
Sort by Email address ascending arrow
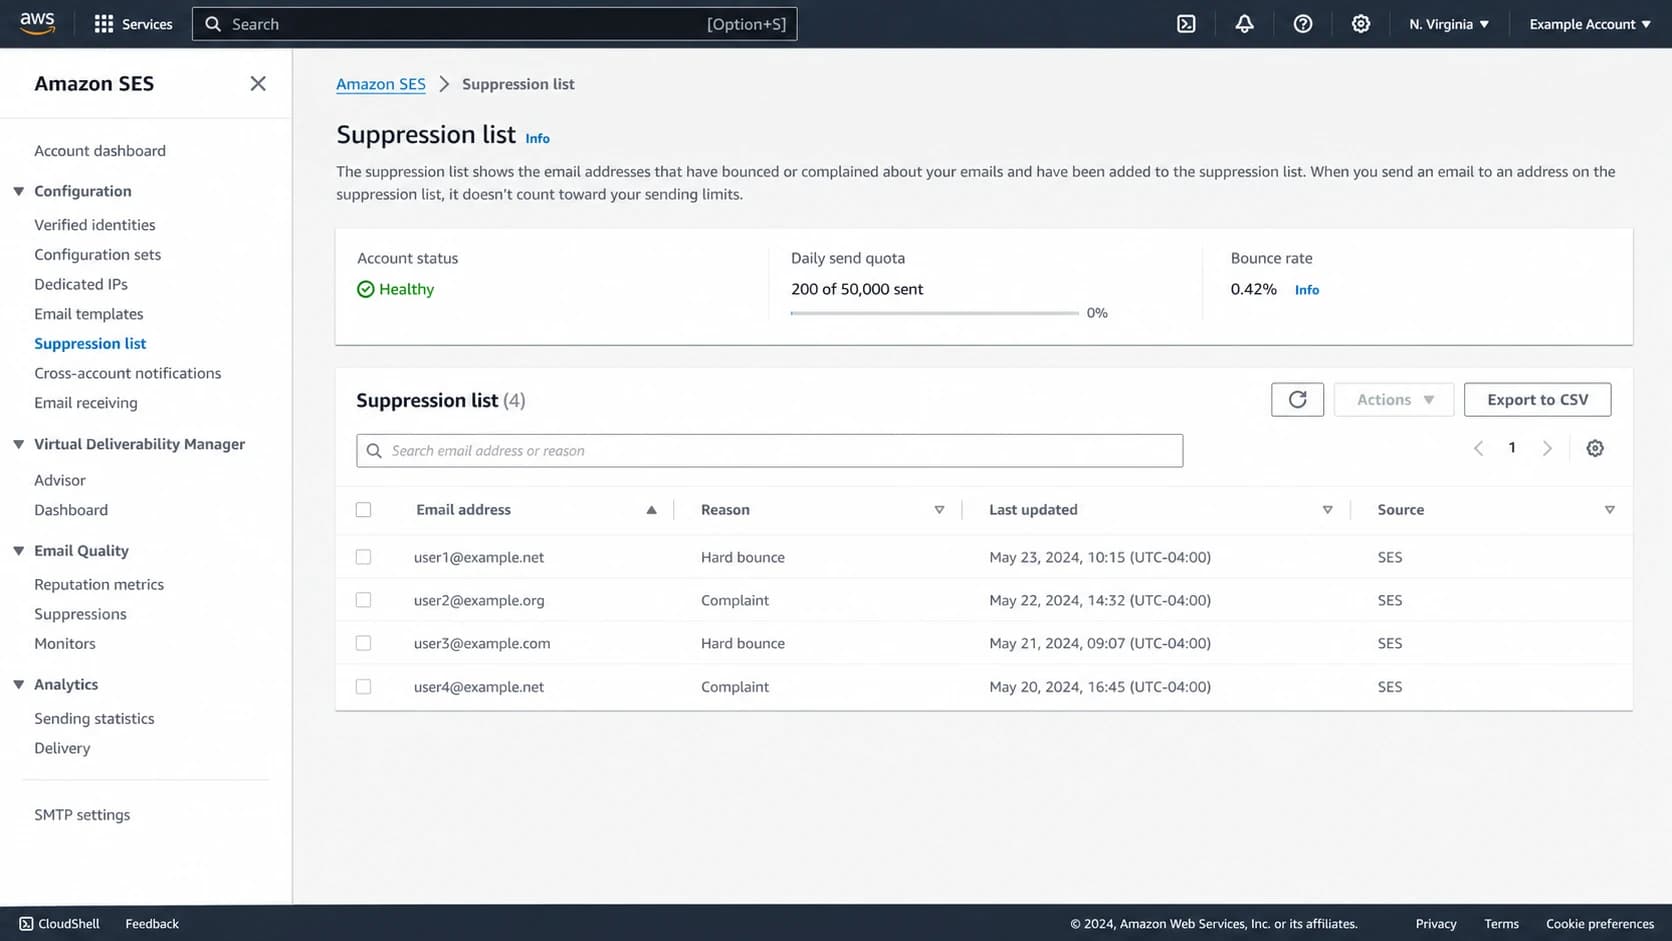tap(651, 510)
